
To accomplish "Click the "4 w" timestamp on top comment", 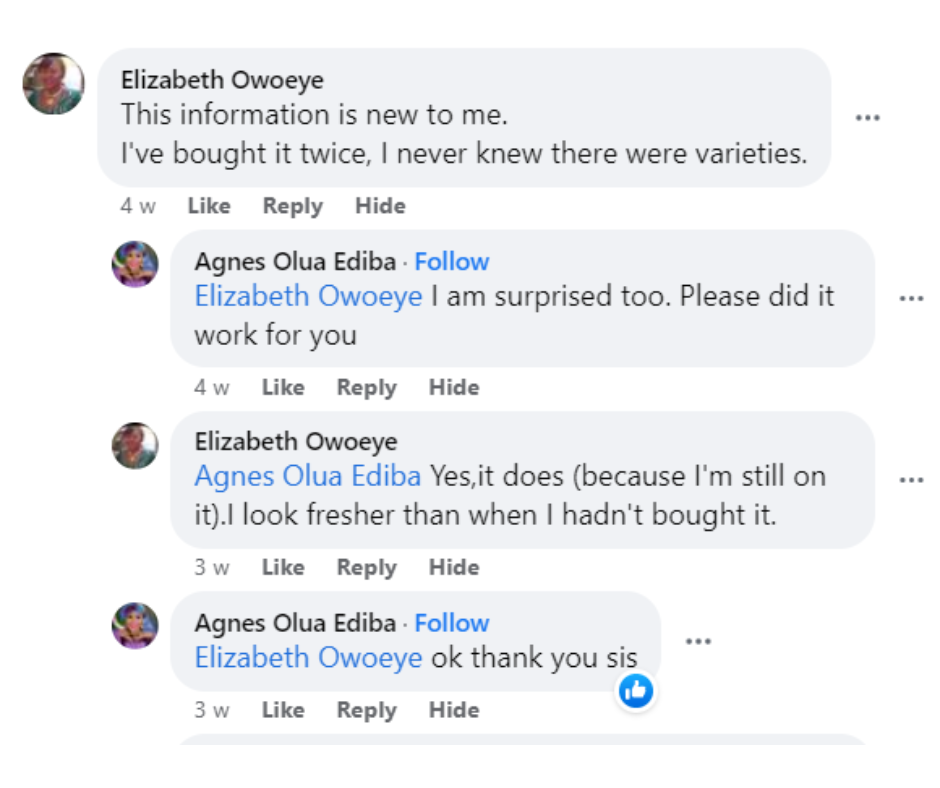I will point(138,206).
